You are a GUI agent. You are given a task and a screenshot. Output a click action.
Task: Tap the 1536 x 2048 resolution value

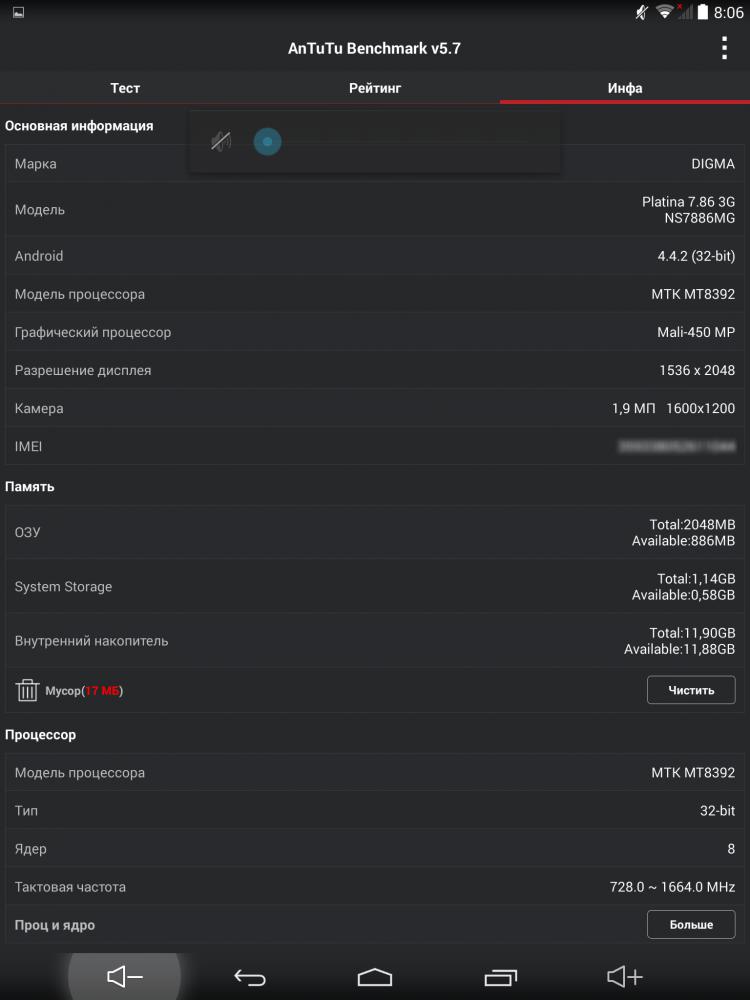pos(697,371)
